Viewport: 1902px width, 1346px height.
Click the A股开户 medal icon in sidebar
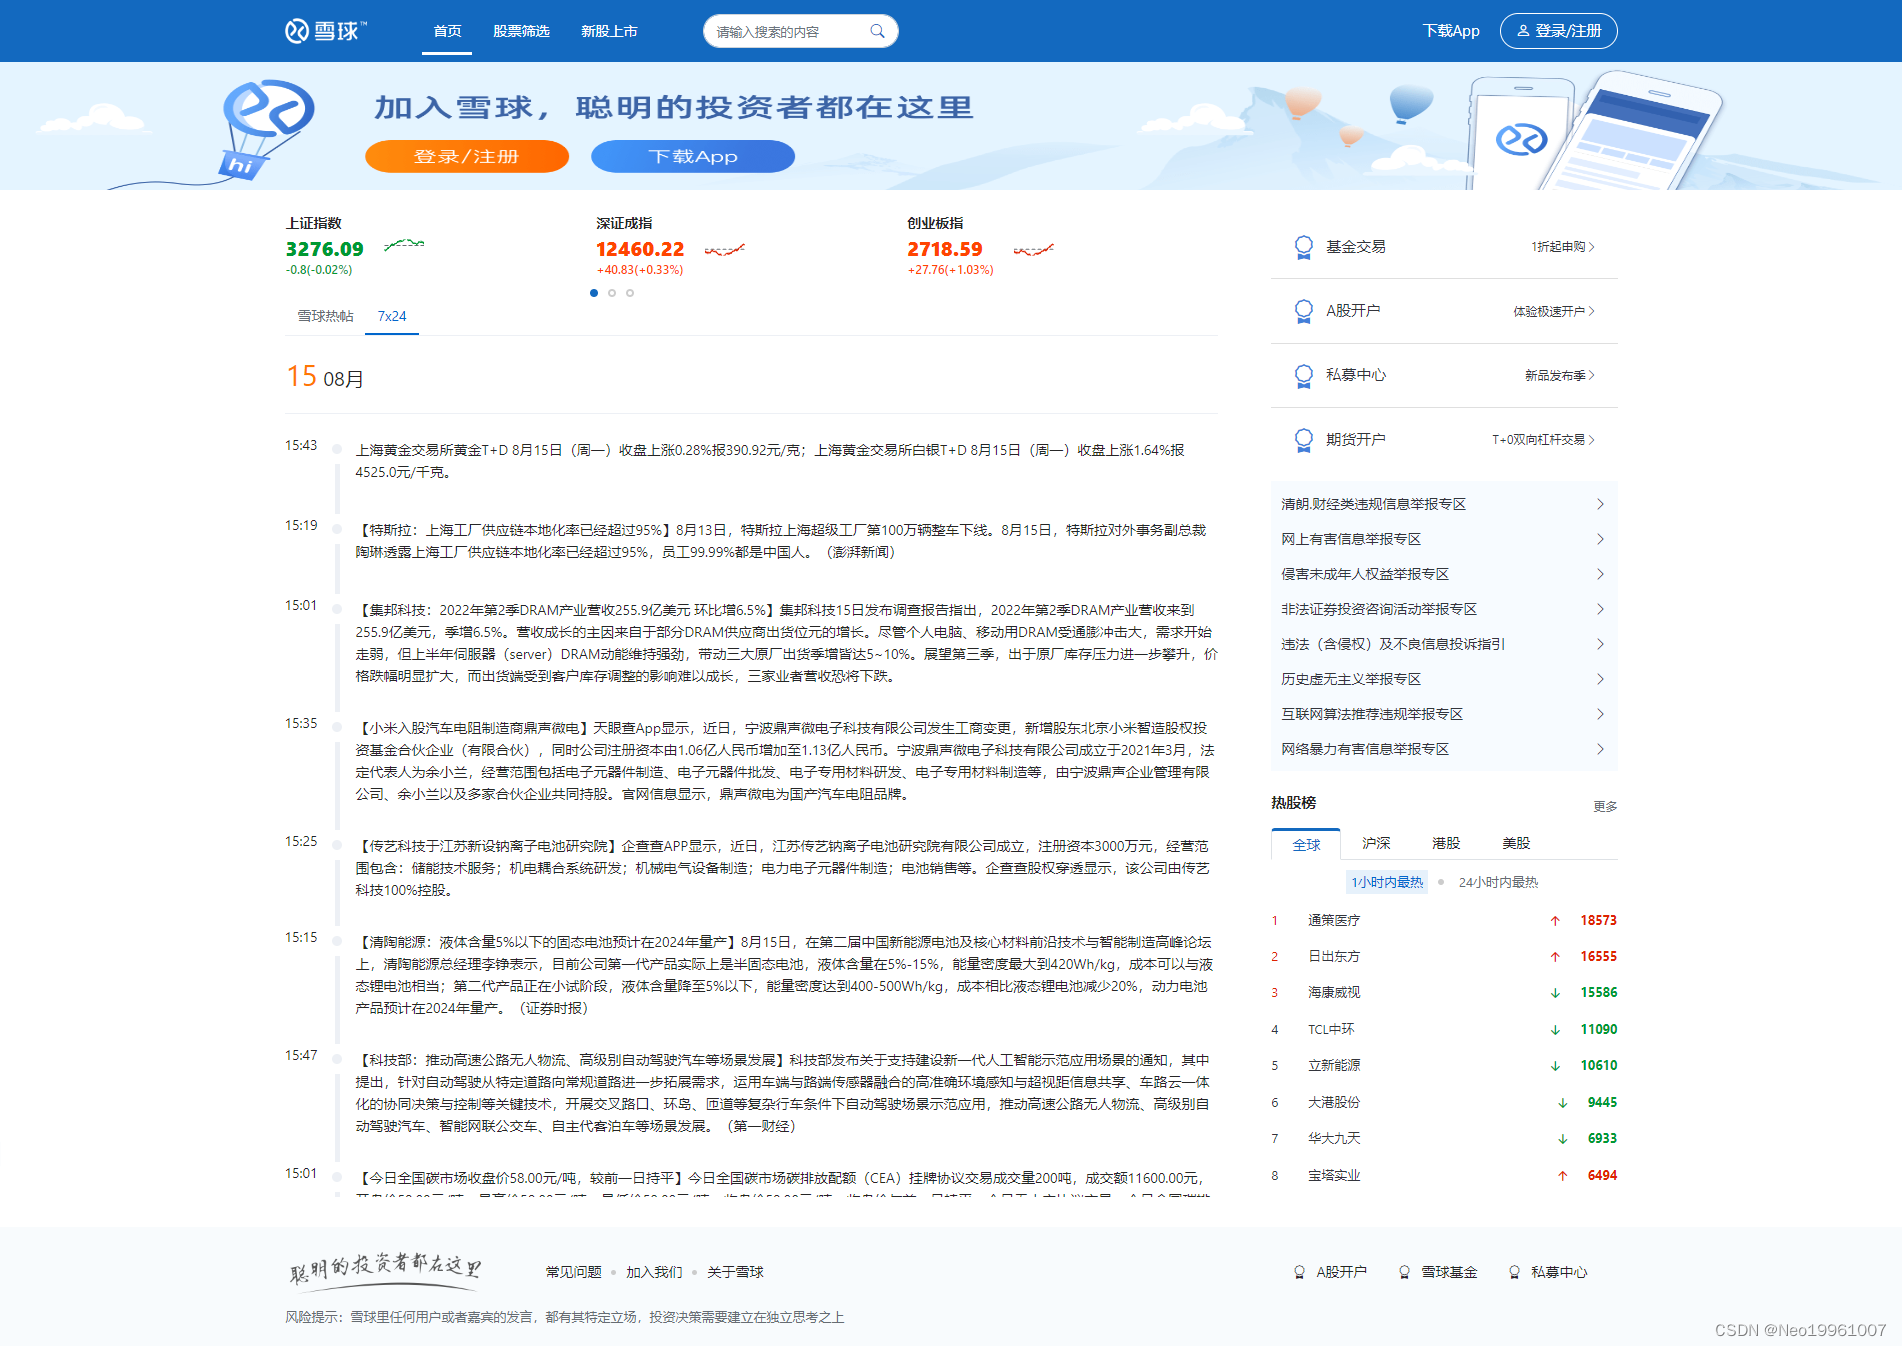[1303, 311]
